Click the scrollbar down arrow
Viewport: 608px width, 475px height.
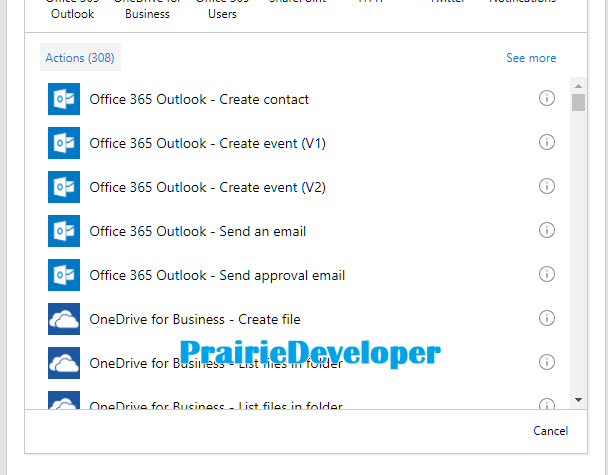coord(578,400)
